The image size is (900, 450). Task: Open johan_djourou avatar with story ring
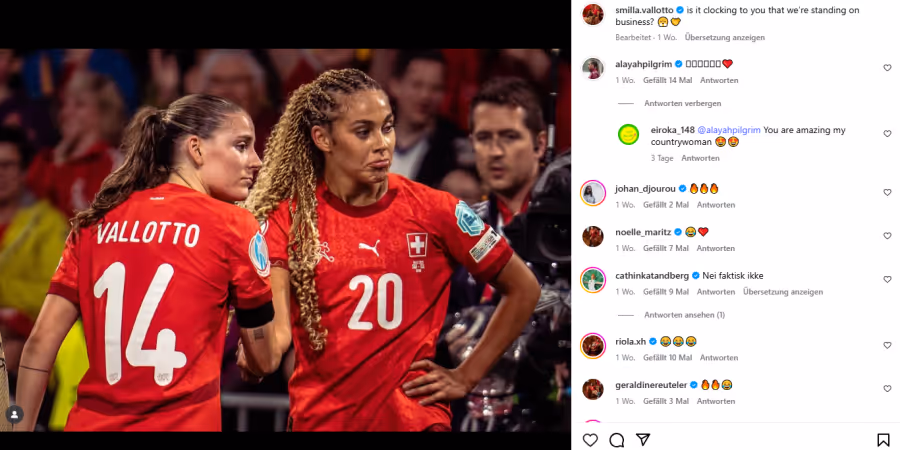tap(593, 193)
